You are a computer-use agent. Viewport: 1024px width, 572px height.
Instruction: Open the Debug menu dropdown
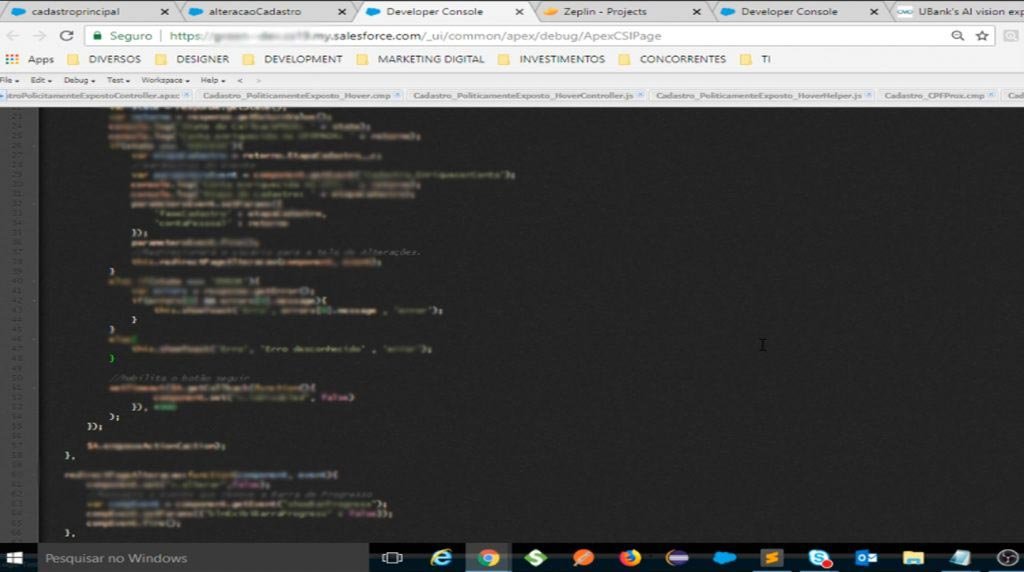pos(79,80)
